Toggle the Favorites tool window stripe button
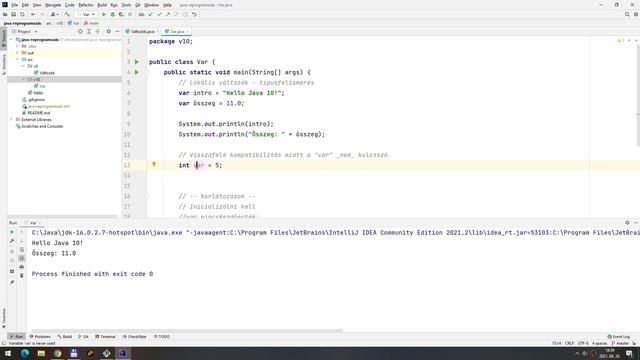Screen dimensions: 640x360 click(4, 318)
